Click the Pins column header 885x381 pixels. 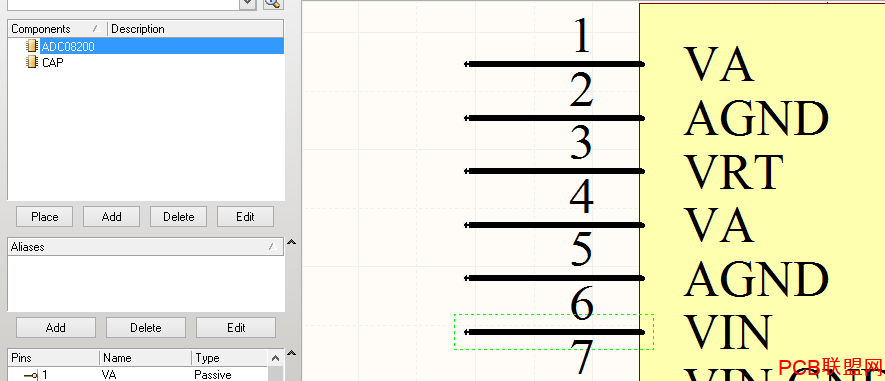pyautogui.click(x=54, y=358)
